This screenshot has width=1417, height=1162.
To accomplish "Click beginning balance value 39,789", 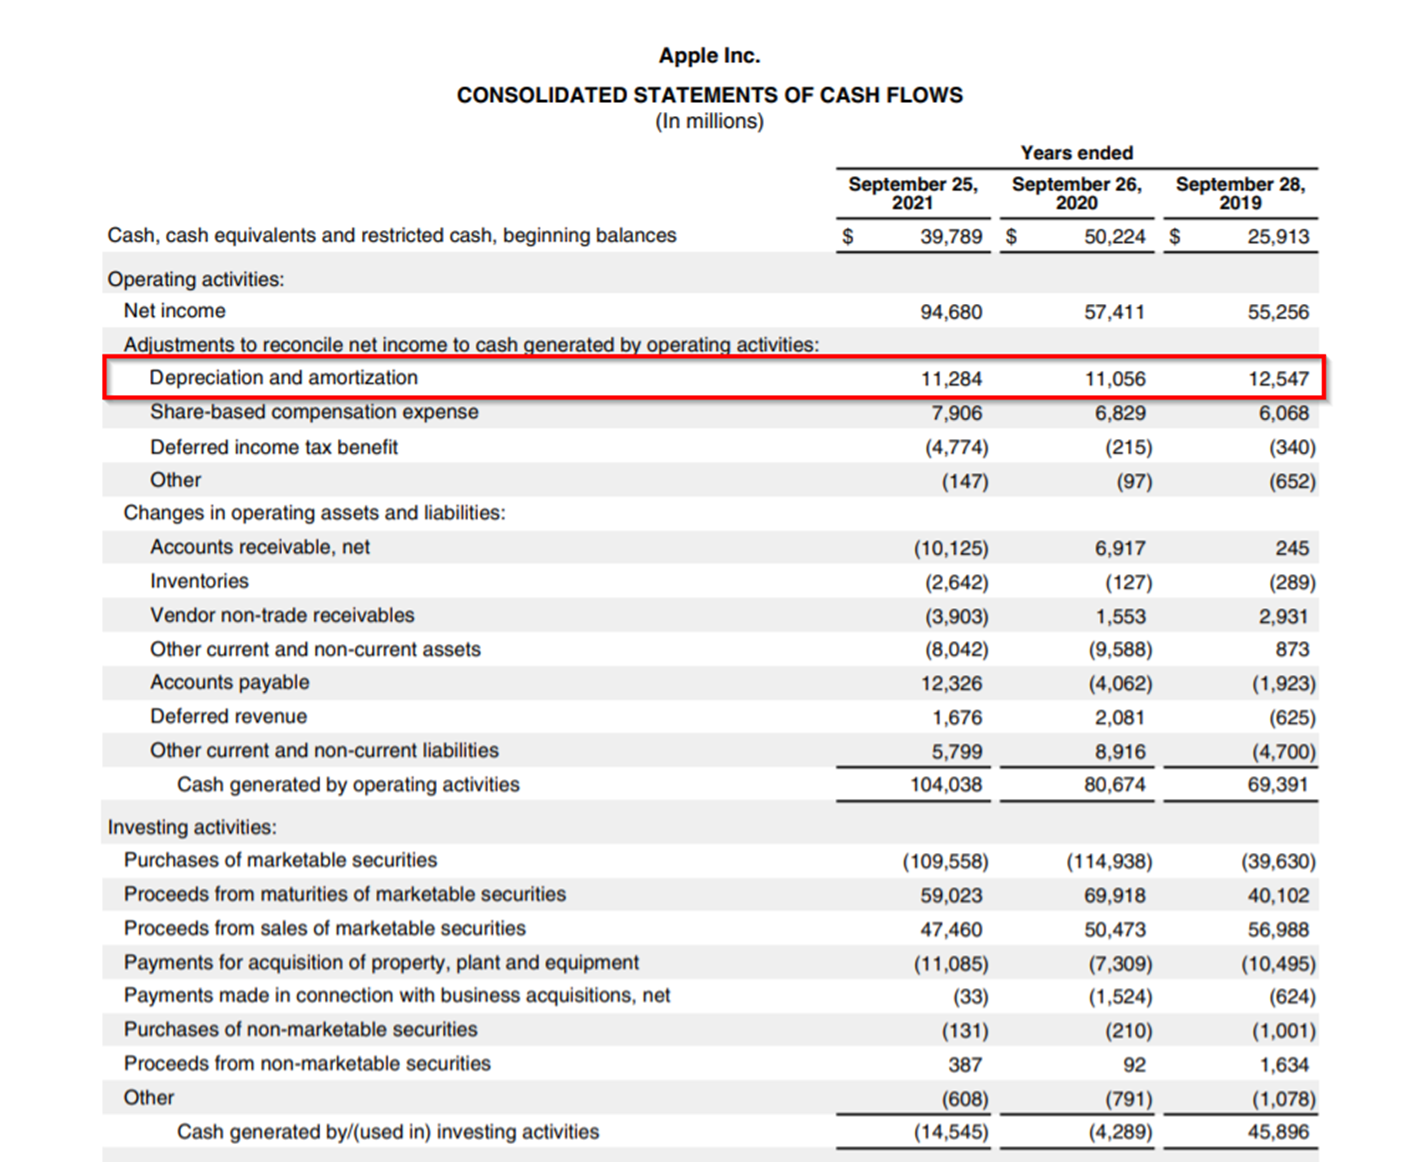I will click(951, 237).
